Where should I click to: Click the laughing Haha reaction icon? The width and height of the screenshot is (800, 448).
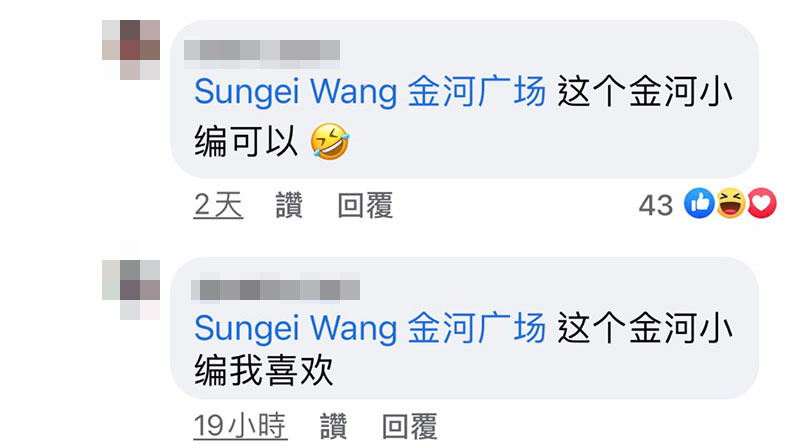[731, 204]
